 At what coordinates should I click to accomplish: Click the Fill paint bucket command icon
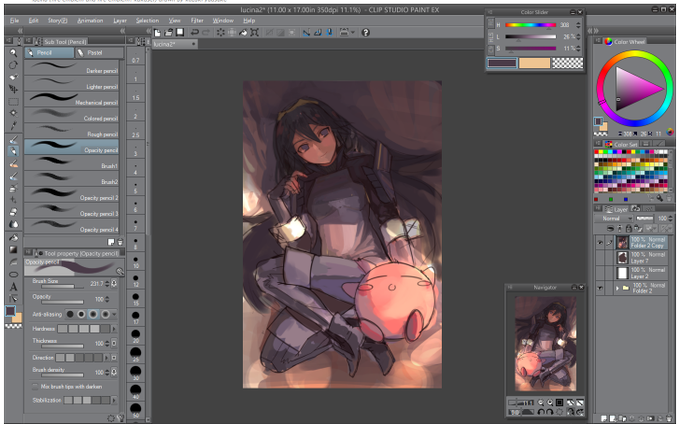243,33
